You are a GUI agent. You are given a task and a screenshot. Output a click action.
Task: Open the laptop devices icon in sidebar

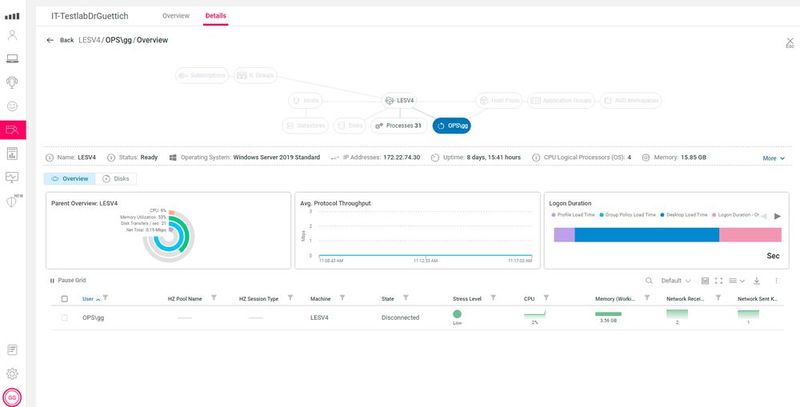tap(12, 59)
